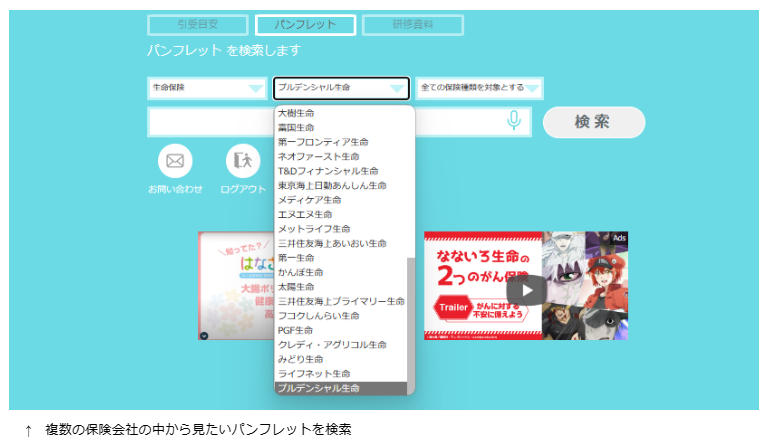The image size is (767, 442).
Task: Click small arrow icon on left banner
Action: [204, 335]
